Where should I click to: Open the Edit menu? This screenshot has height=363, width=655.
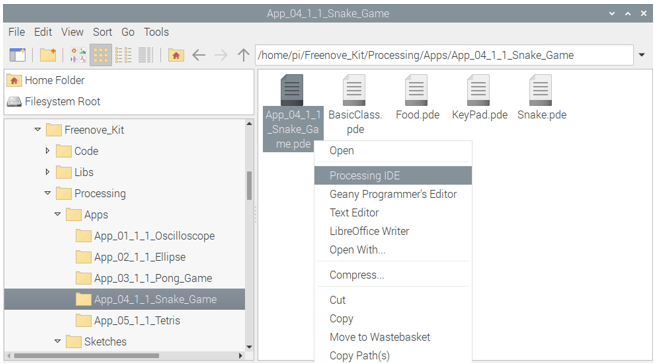(43, 32)
